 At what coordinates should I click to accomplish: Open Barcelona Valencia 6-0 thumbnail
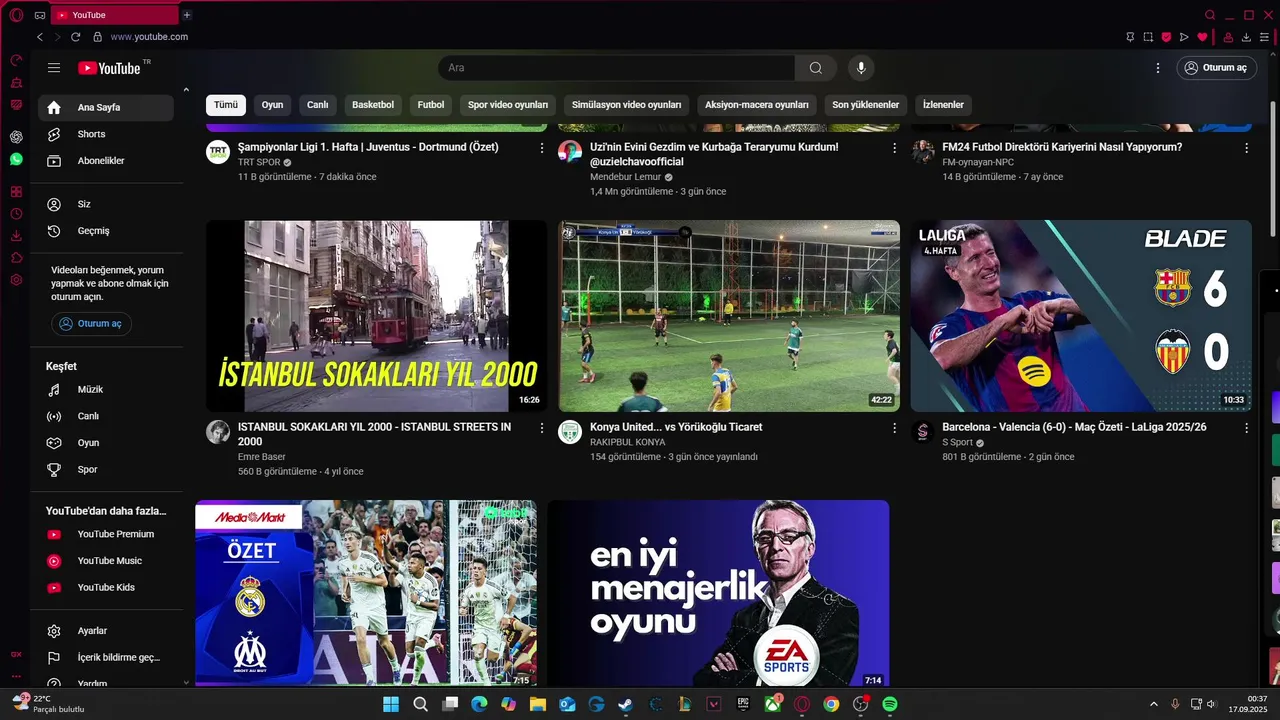click(x=1081, y=316)
